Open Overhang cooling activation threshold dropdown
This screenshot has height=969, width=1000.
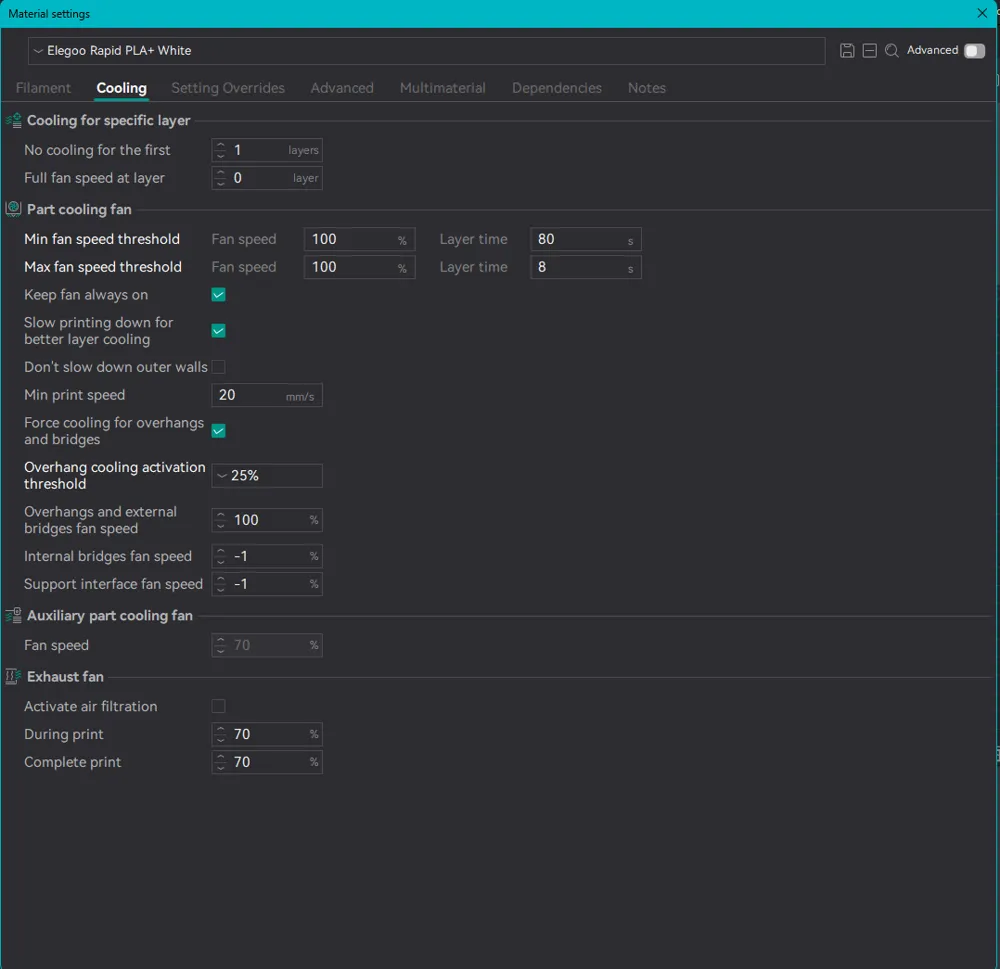click(x=267, y=476)
